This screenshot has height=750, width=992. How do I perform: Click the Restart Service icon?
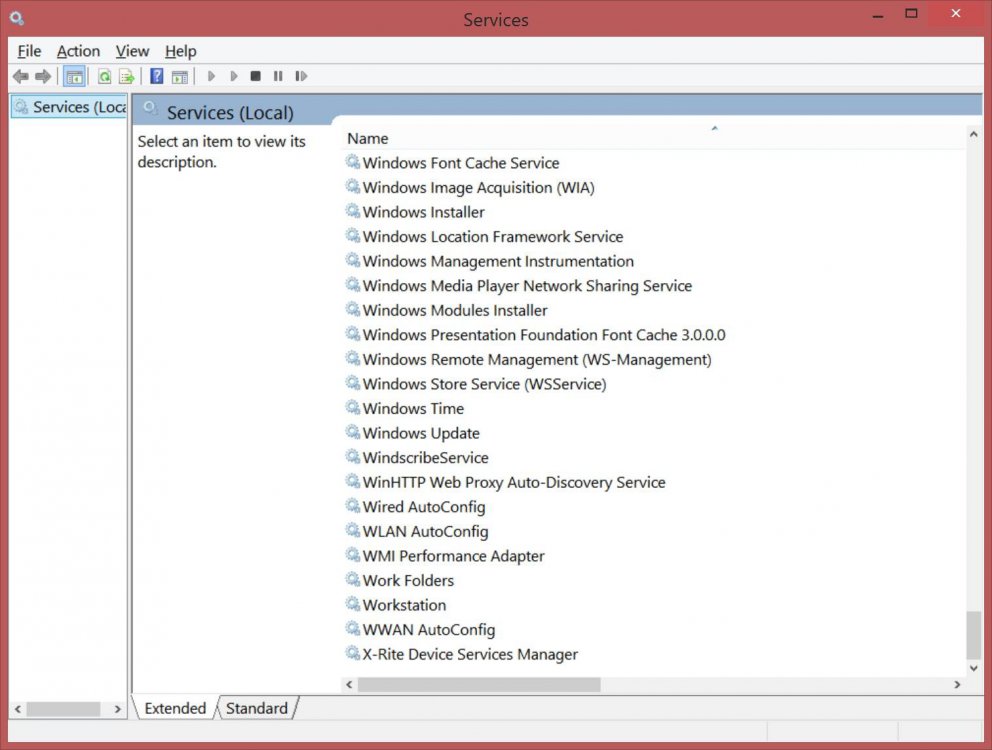click(301, 77)
